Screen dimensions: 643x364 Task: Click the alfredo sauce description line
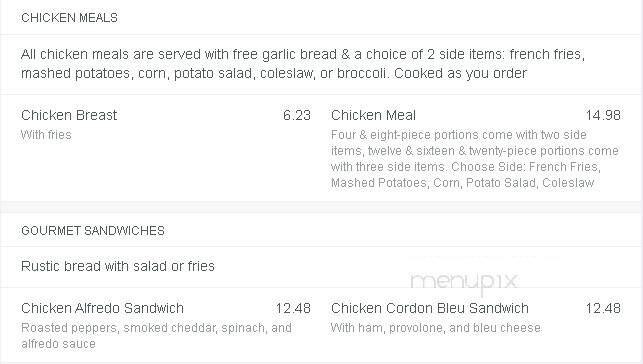coord(58,344)
